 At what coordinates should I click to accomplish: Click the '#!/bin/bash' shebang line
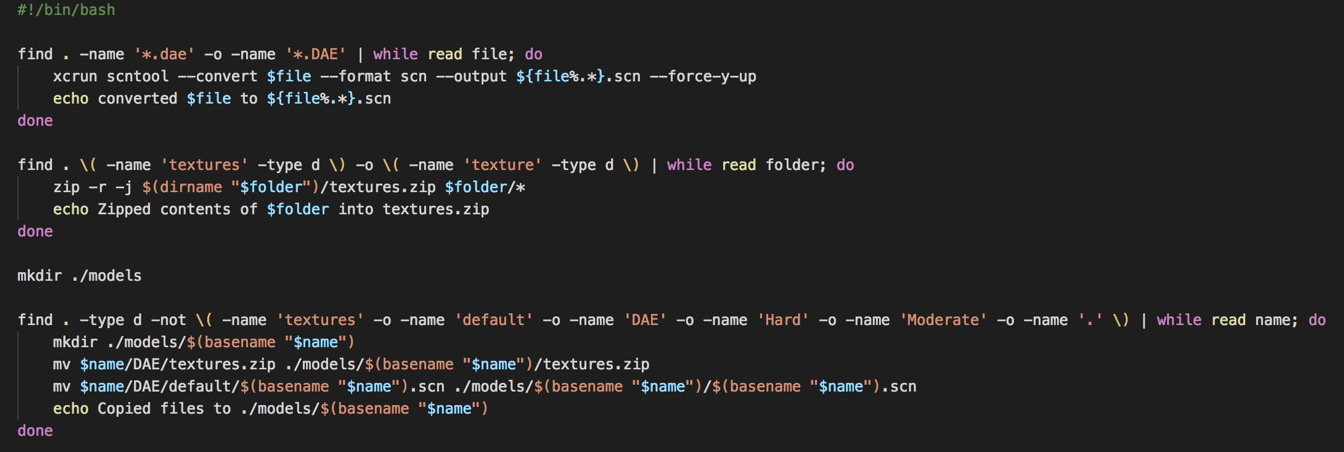(66, 10)
